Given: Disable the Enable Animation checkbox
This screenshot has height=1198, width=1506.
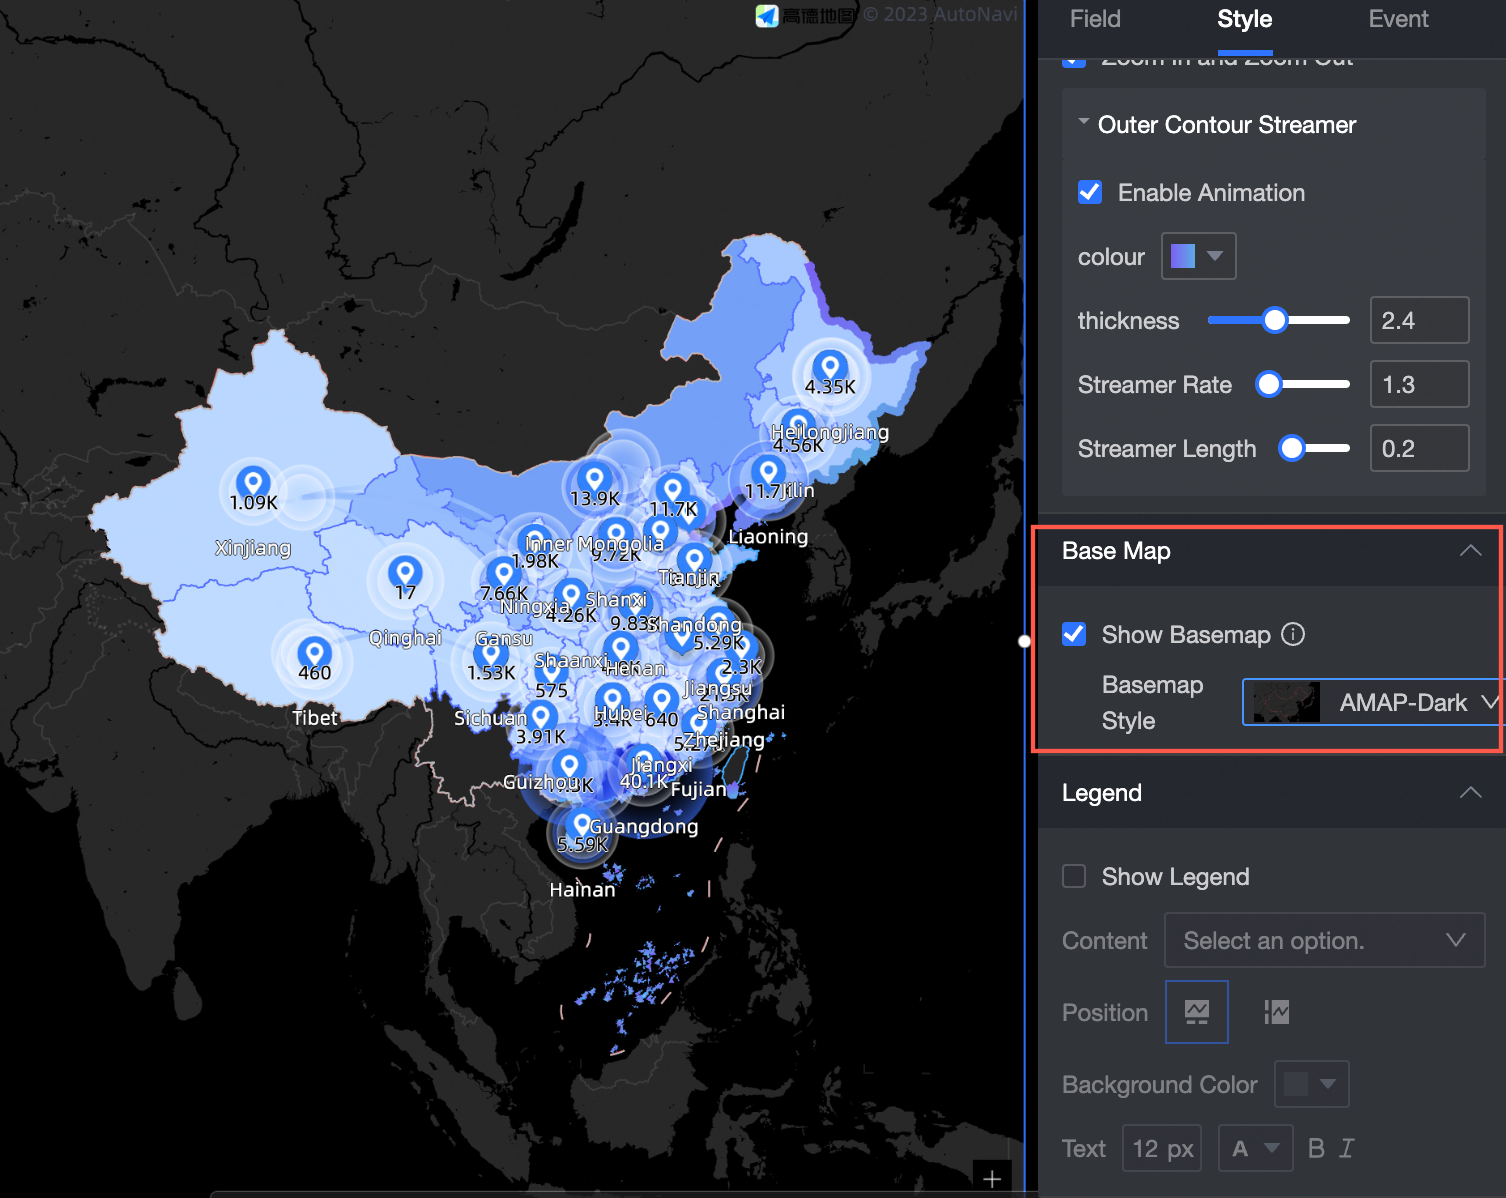Looking at the screenshot, I should click(1089, 191).
